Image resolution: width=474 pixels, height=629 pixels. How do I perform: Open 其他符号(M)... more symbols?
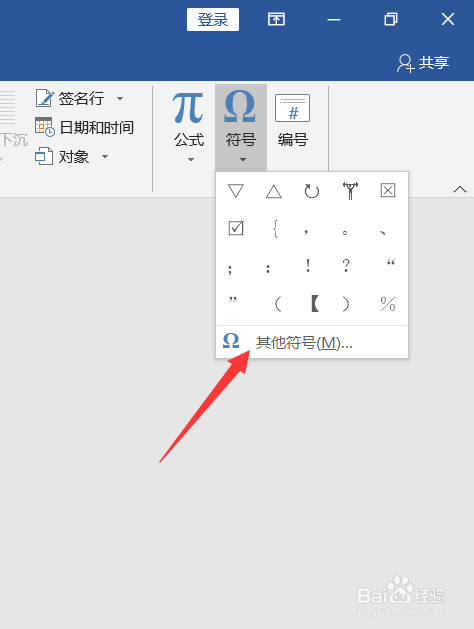pos(312,343)
